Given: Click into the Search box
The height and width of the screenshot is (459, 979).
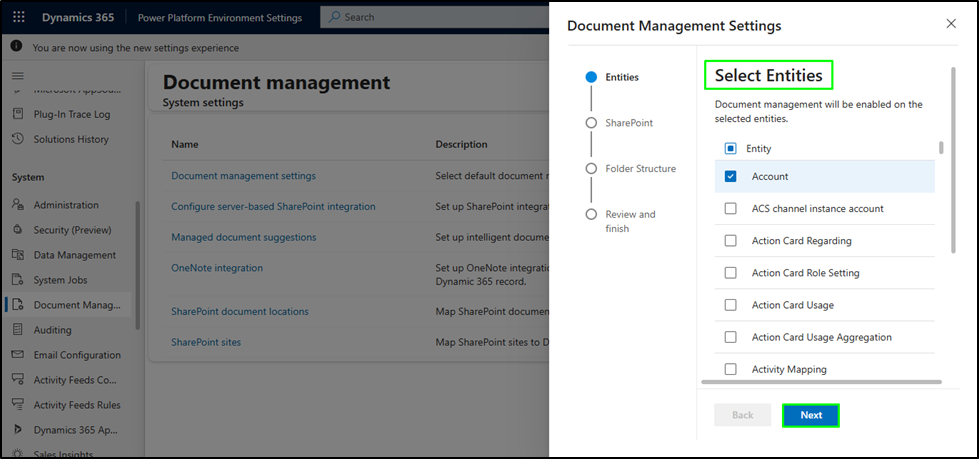Looking at the screenshot, I should (x=437, y=17).
